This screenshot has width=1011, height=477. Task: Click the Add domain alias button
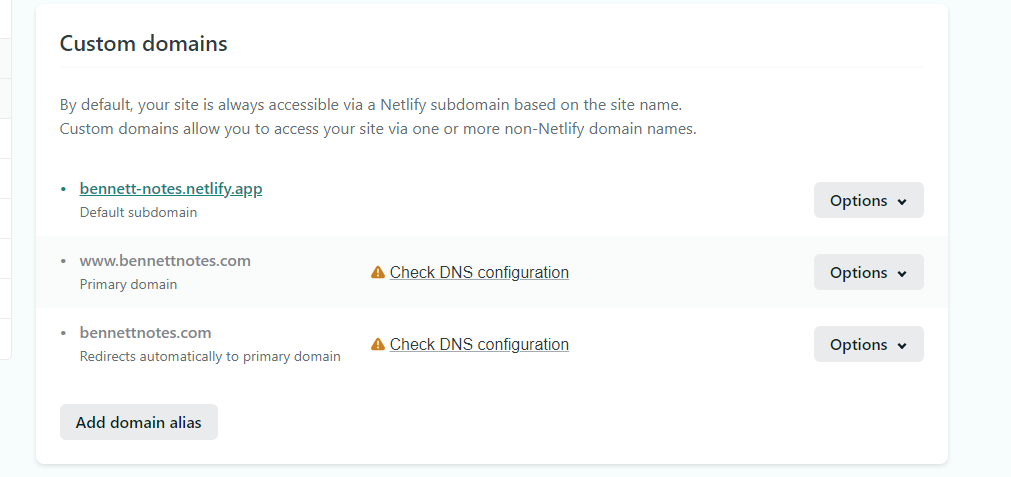(139, 422)
